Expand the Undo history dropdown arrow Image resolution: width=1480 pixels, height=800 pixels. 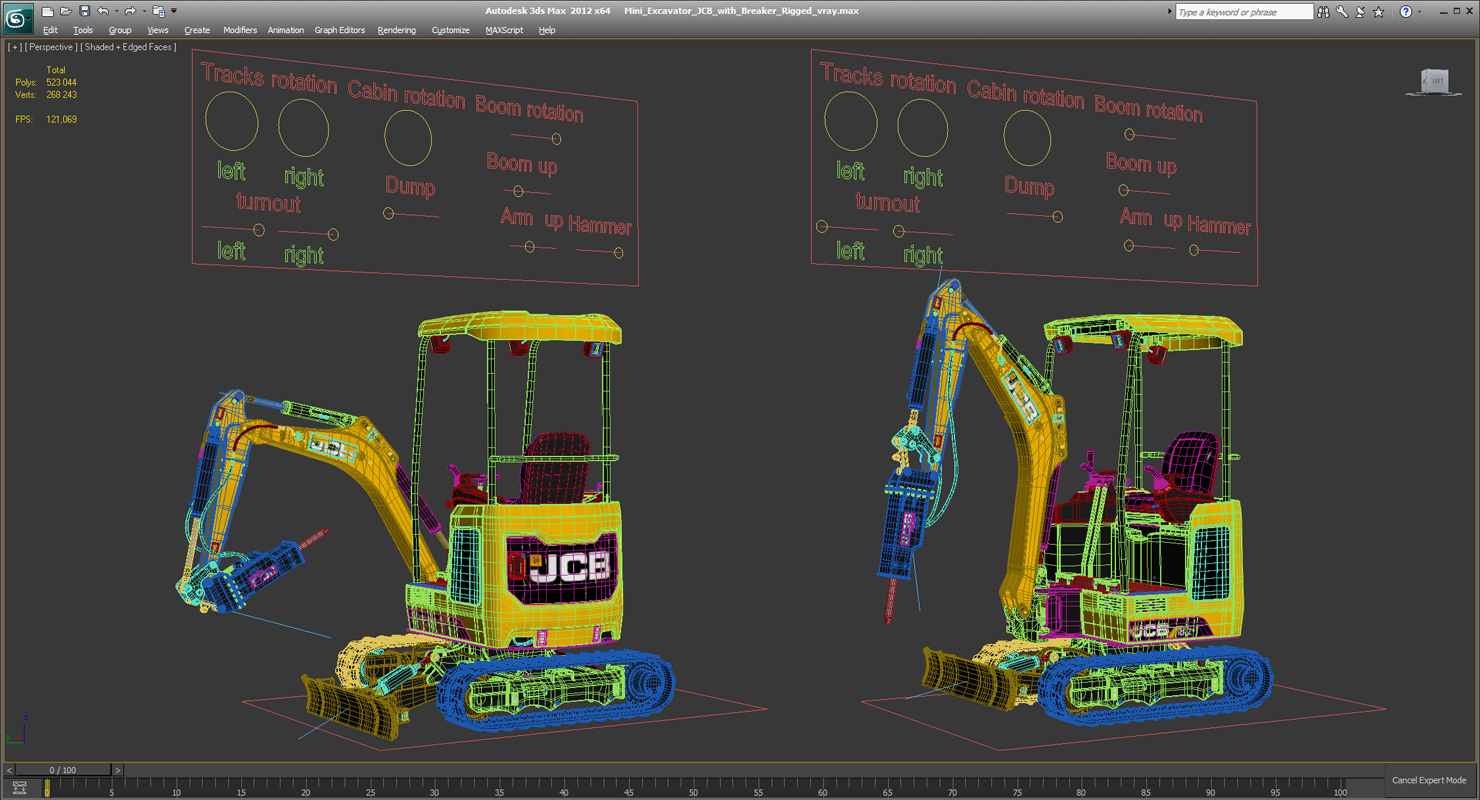coord(115,11)
